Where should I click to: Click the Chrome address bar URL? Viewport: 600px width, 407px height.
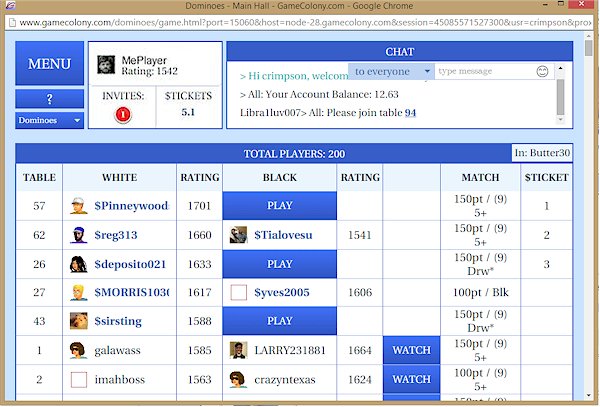click(305, 23)
